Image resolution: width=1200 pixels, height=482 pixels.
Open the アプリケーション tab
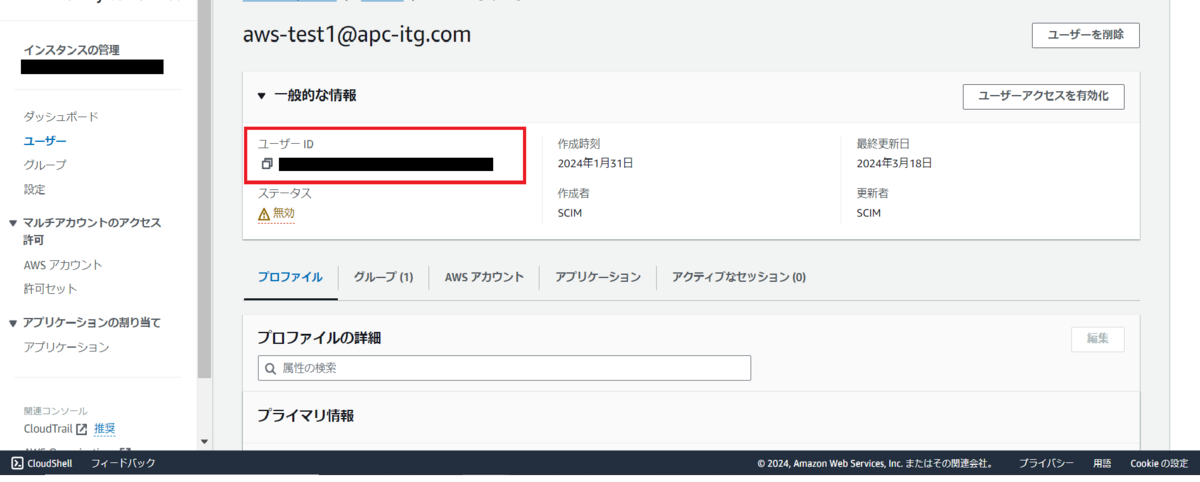pyautogui.click(x=598, y=277)
